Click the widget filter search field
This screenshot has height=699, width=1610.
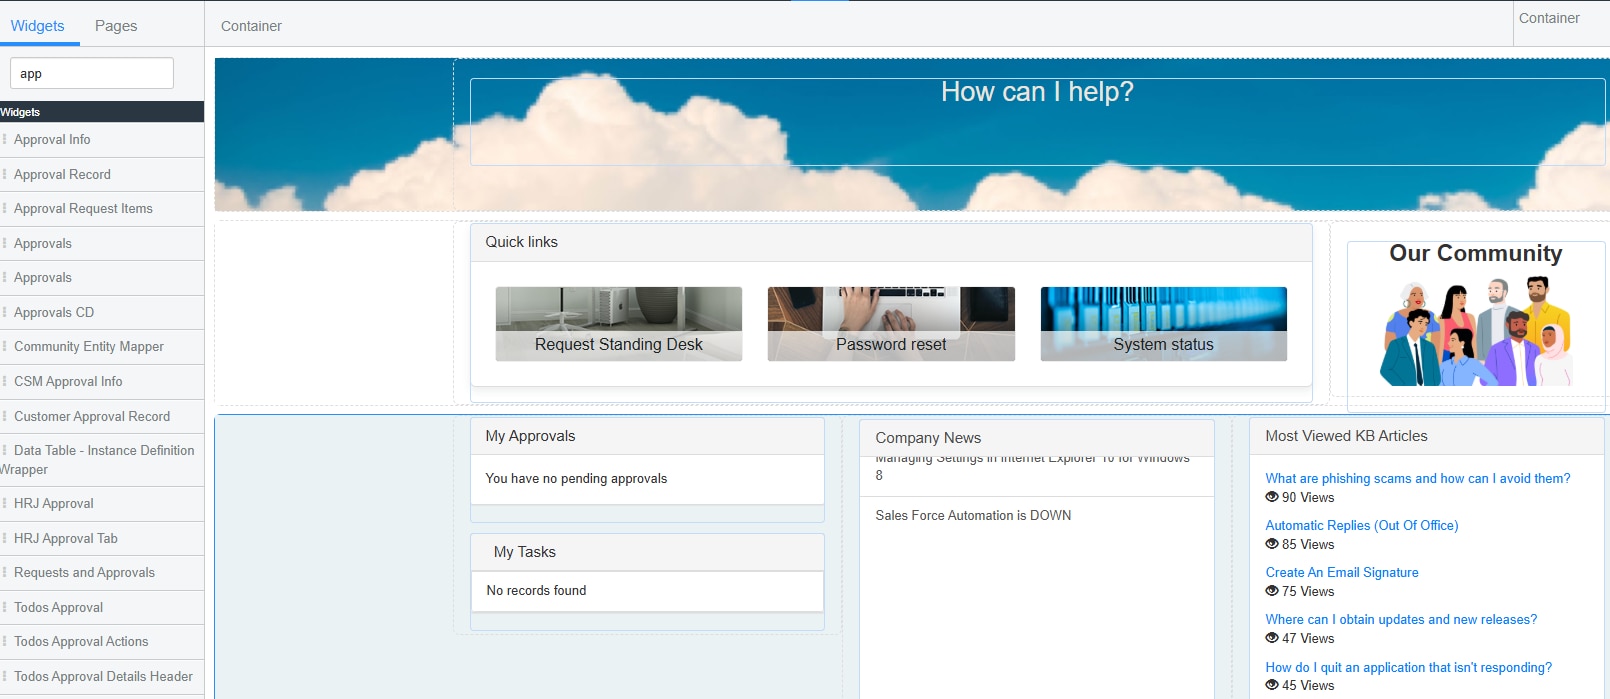click(92, 74)
